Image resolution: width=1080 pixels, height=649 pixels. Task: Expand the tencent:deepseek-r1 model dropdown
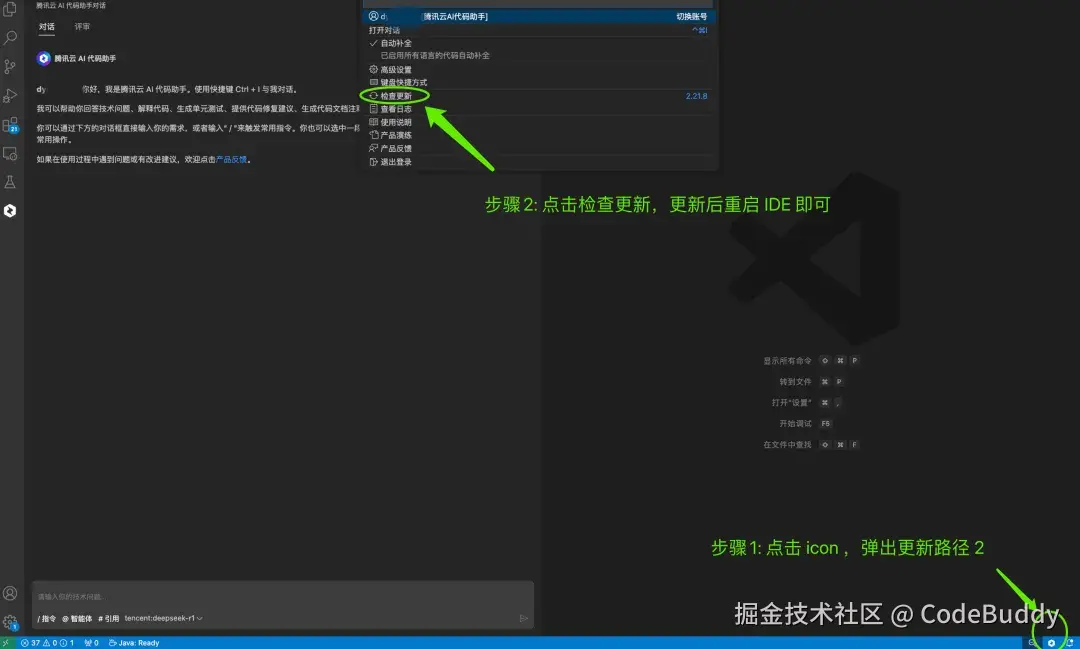click(163, 618)
